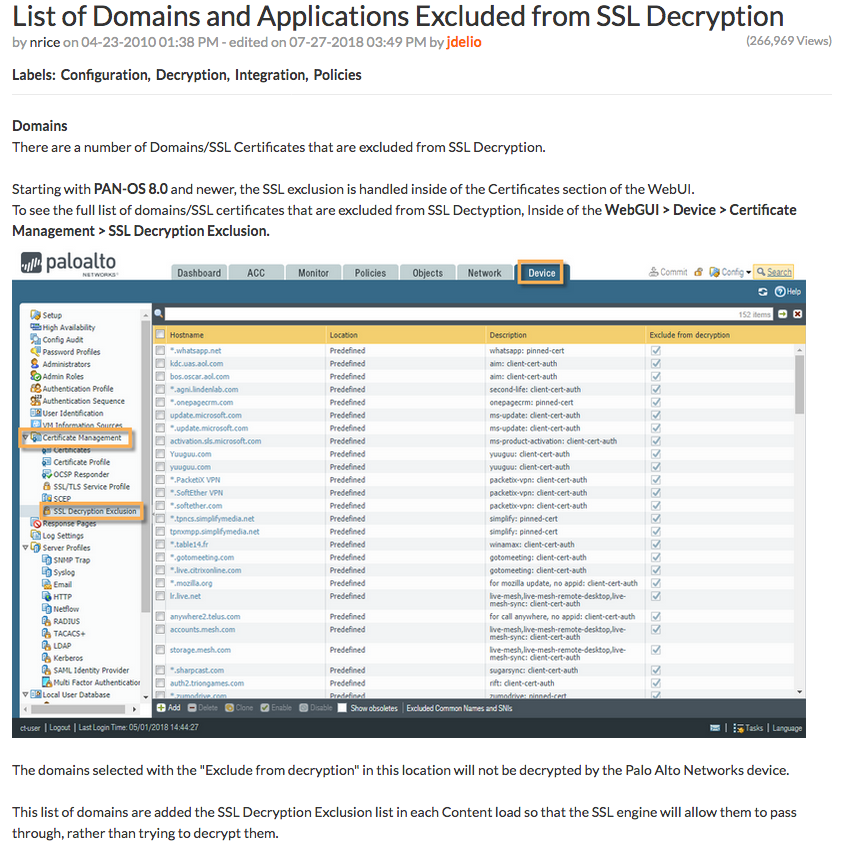The image size is (843, 843).
Task: Click the Authentication Profile icon
Action: [35, 388]
